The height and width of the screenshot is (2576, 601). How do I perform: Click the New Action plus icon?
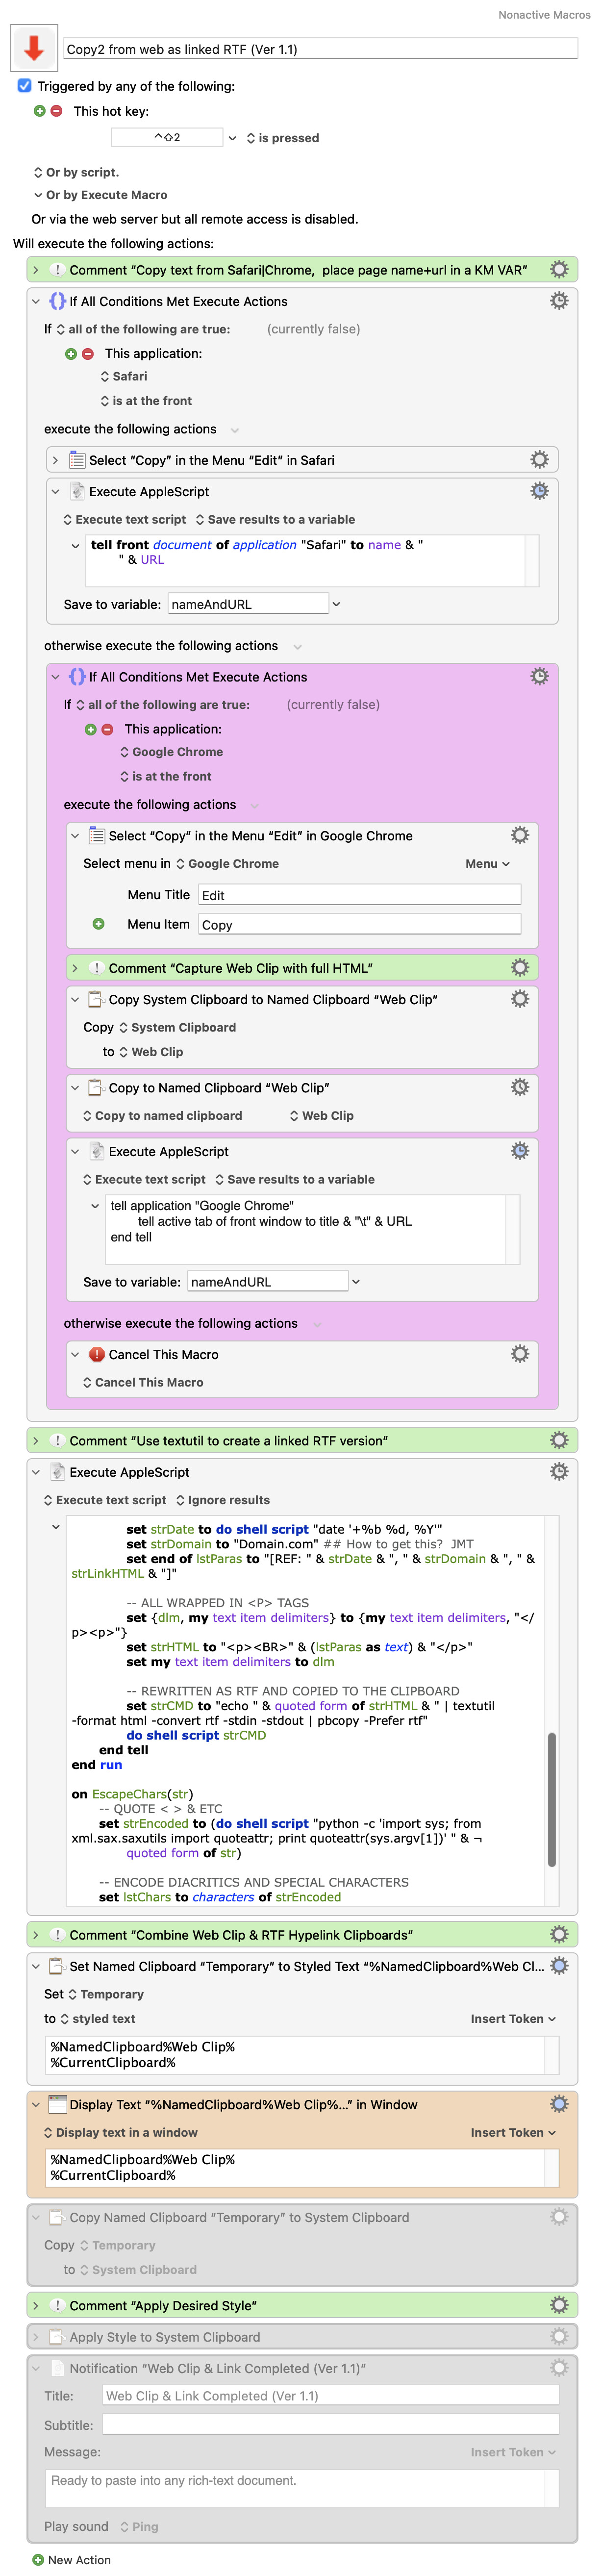point(38,2559)
